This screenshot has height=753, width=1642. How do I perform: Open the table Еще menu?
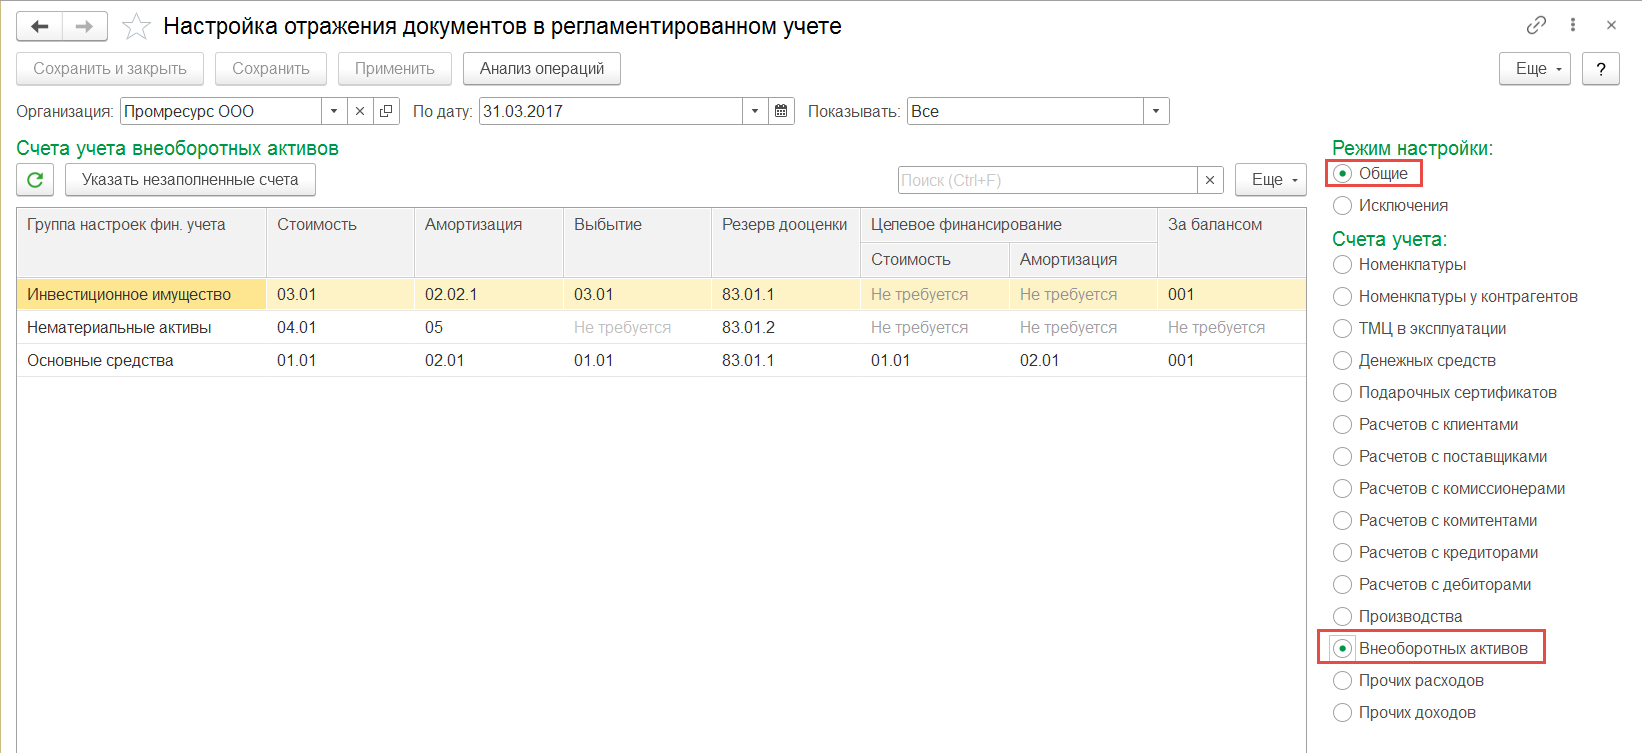(x=1271, y=180)
